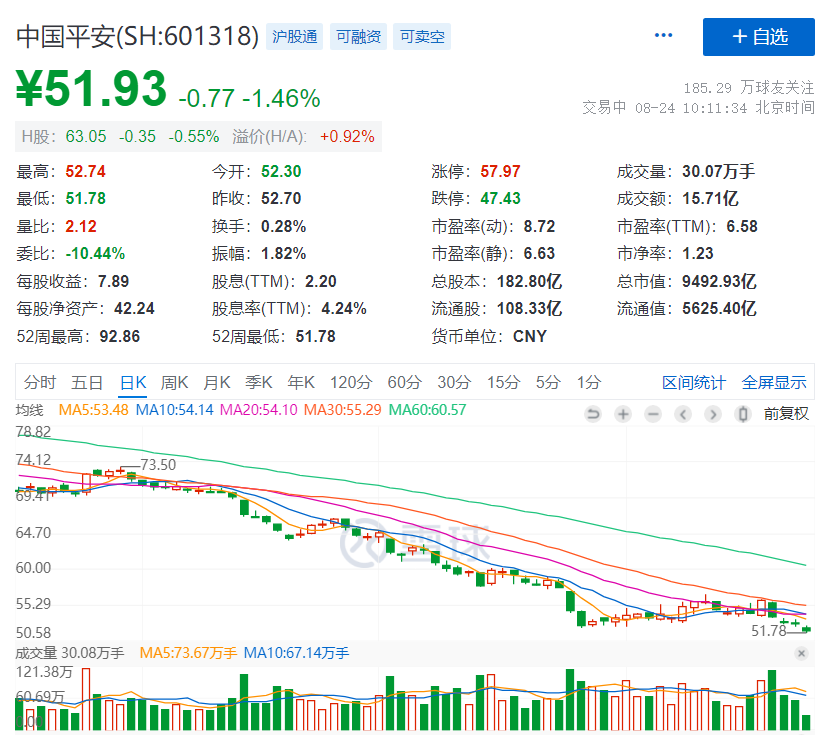834x735 pixels.
Task: Add stock with the 自选 button
Action: 759,37
